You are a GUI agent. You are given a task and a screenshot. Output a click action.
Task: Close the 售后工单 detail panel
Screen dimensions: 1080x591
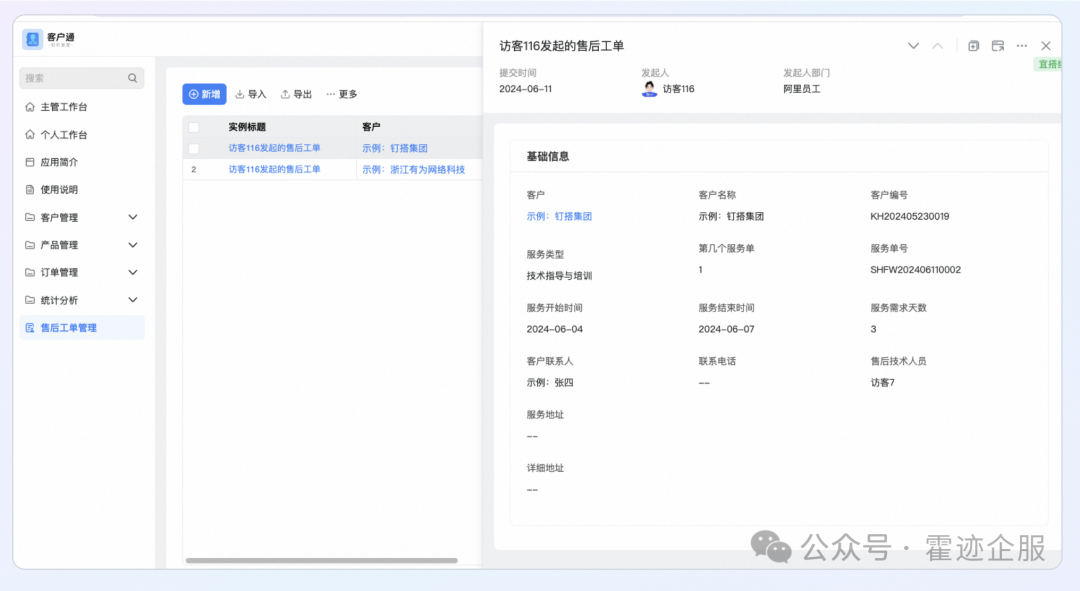1046,46
